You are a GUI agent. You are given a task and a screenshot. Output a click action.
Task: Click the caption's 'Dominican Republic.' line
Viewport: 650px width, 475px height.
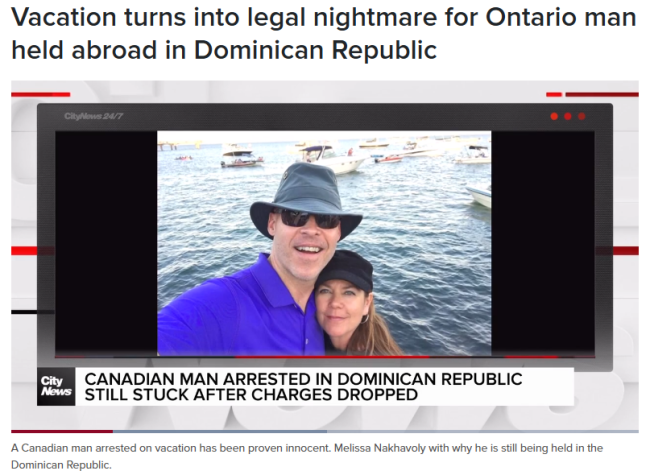(x=61, y=465)
